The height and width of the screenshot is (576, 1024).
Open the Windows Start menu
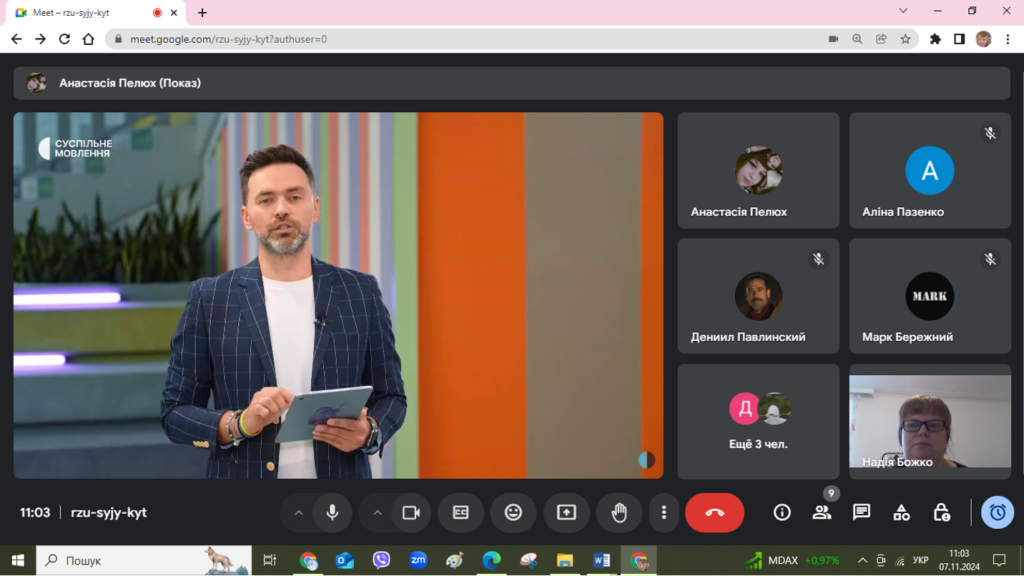click(18, 560)
